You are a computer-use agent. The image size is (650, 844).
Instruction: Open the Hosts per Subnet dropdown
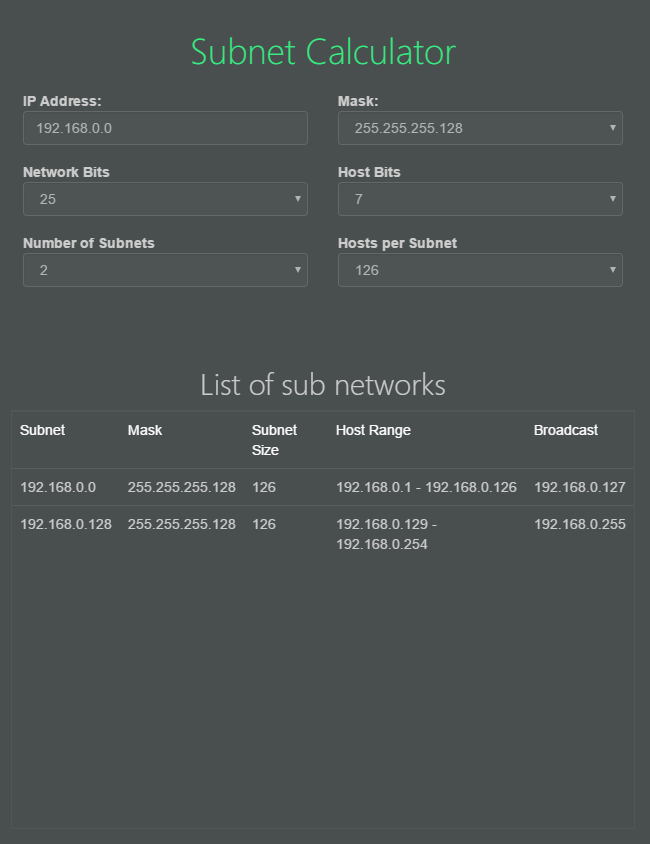pos(480,270)
